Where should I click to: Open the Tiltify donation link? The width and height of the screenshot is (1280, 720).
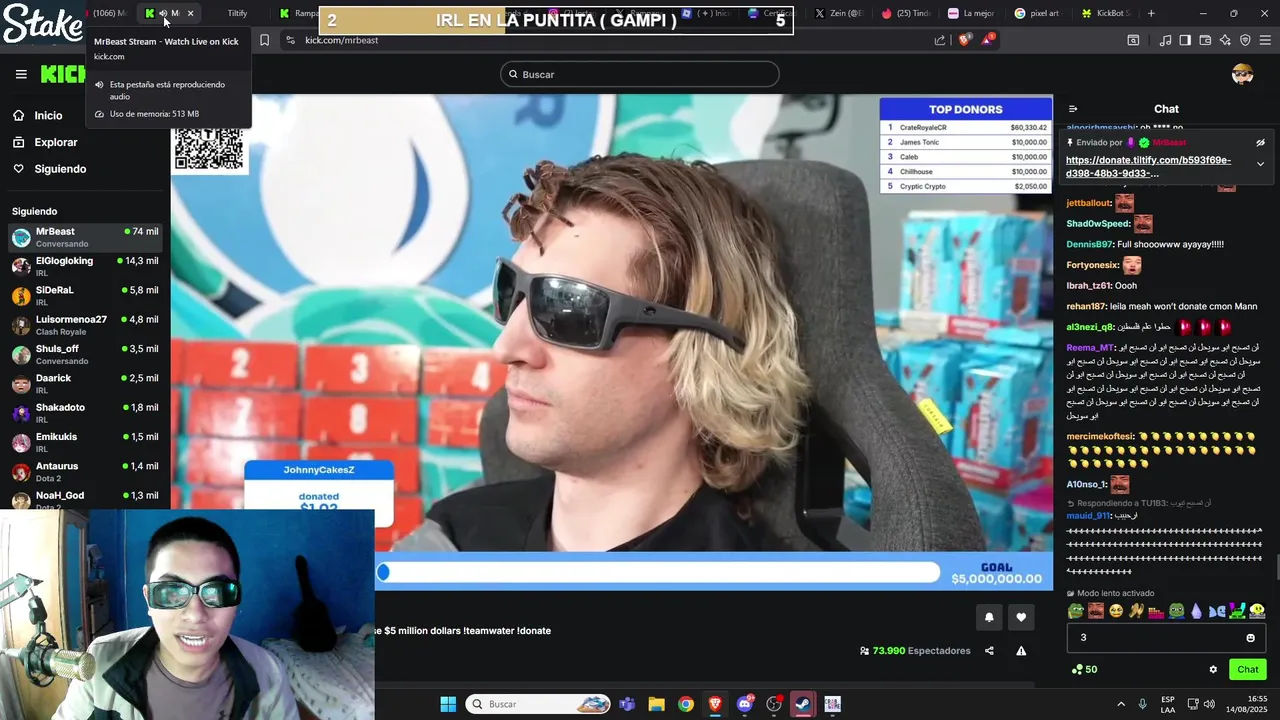(x=1148, y=166)
